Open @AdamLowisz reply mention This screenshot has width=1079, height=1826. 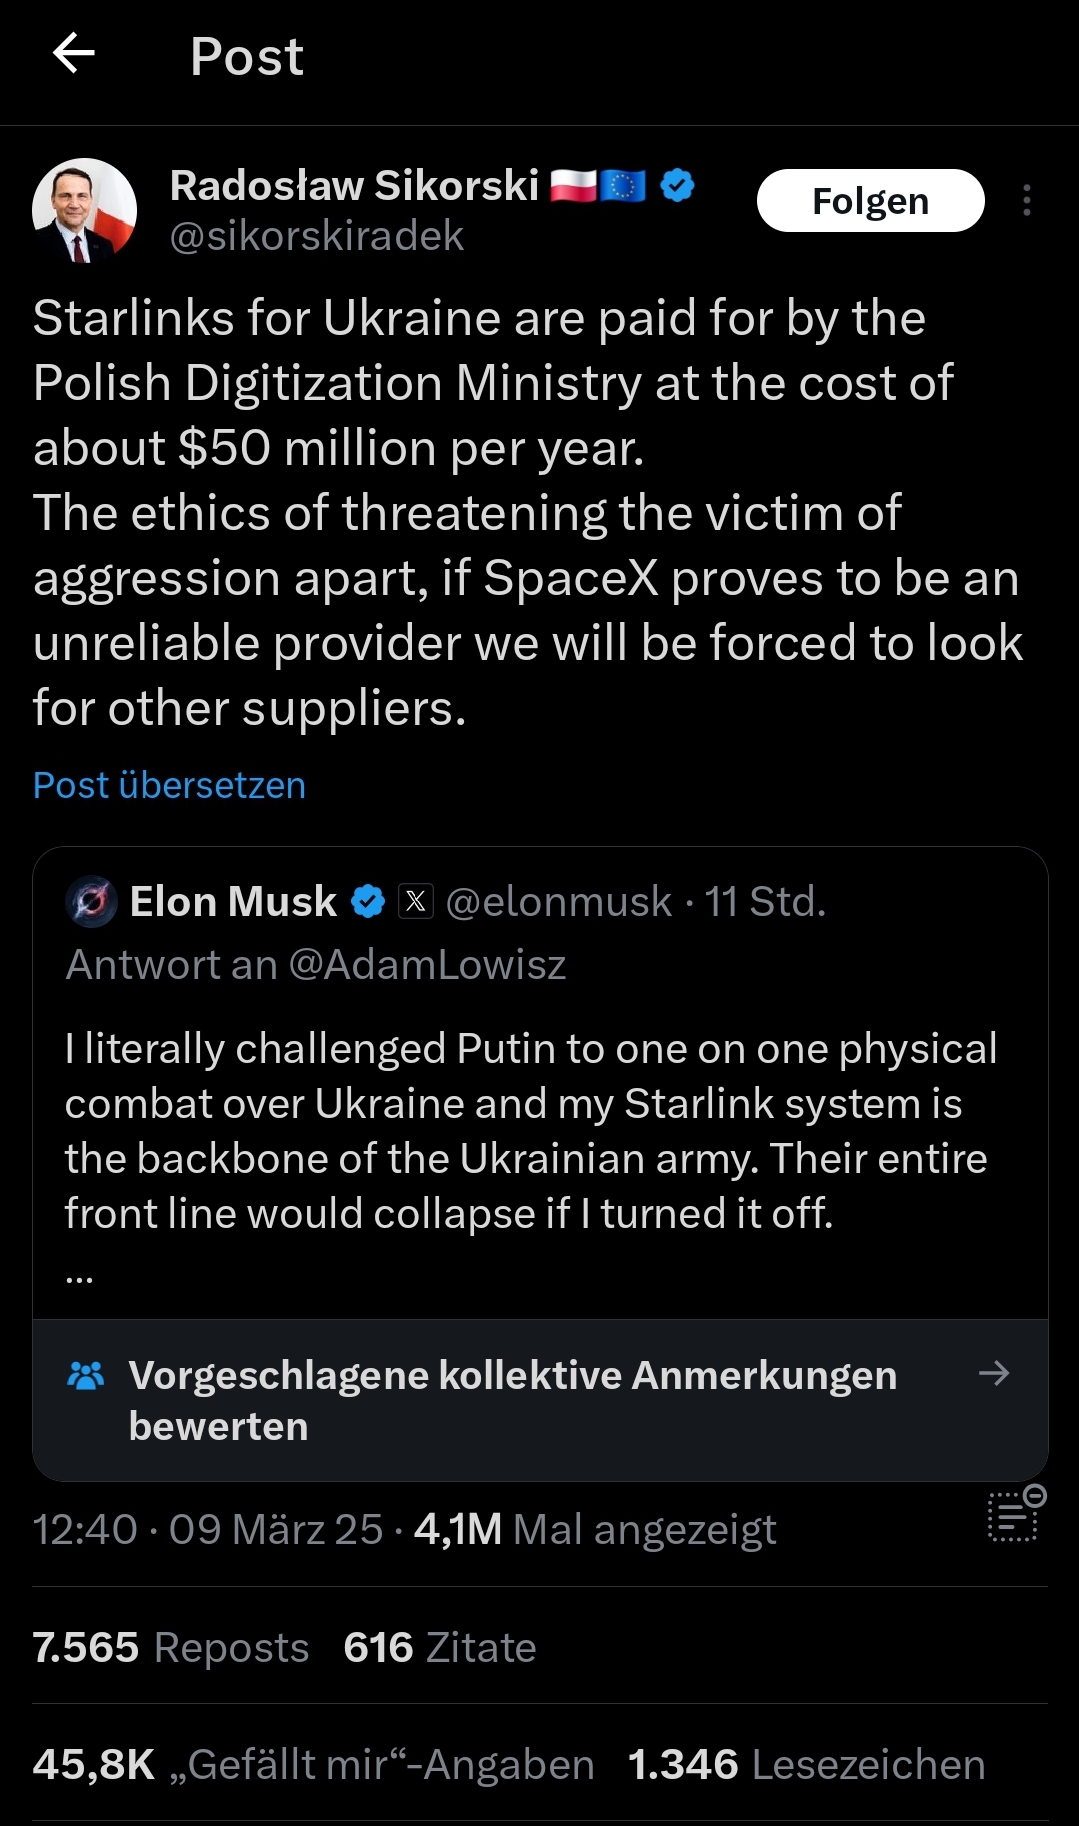[x=427, y=965]
